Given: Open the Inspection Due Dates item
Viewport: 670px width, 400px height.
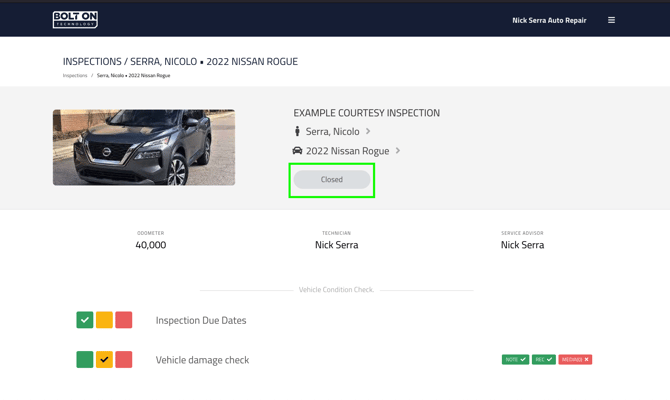Looking at the screenshot, I should pos(201,320).
